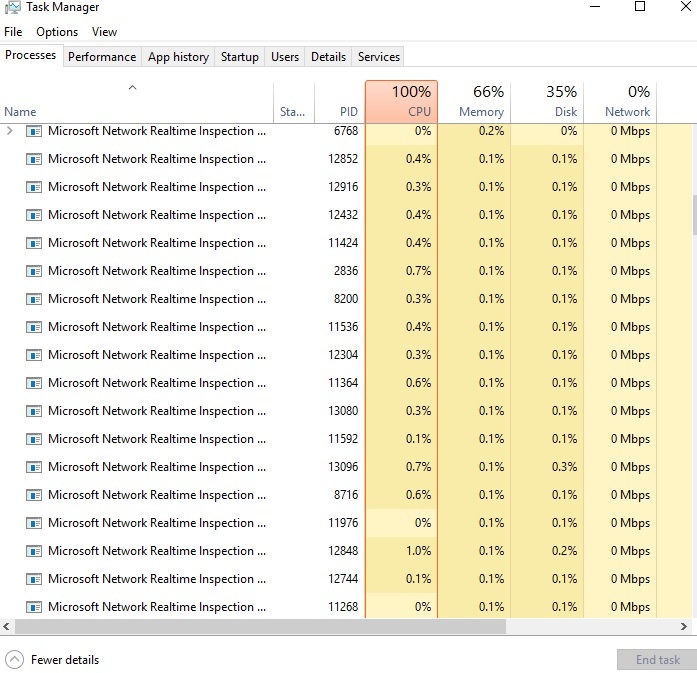Click the process icon for PID 2836

click(x=34, y=271)
